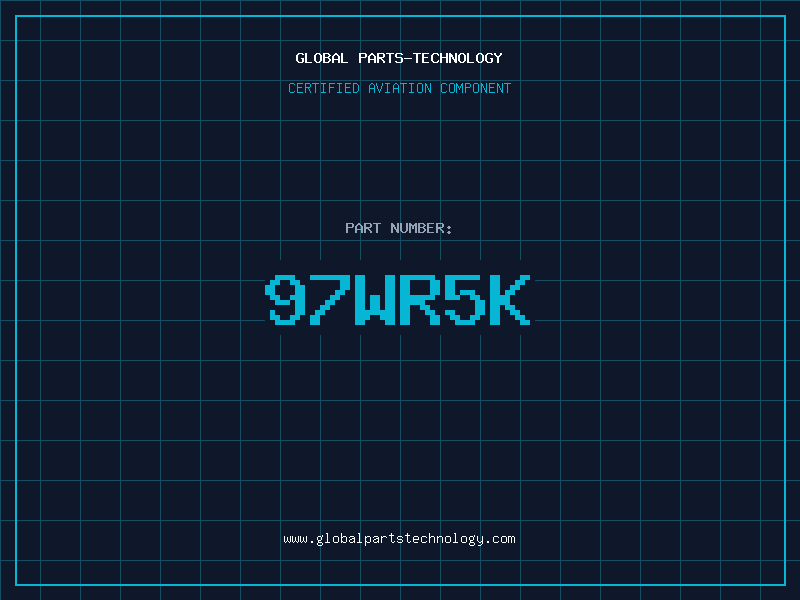Select the CERTIFIED AVIATION COMPONENT subtitle

[399, 88]
